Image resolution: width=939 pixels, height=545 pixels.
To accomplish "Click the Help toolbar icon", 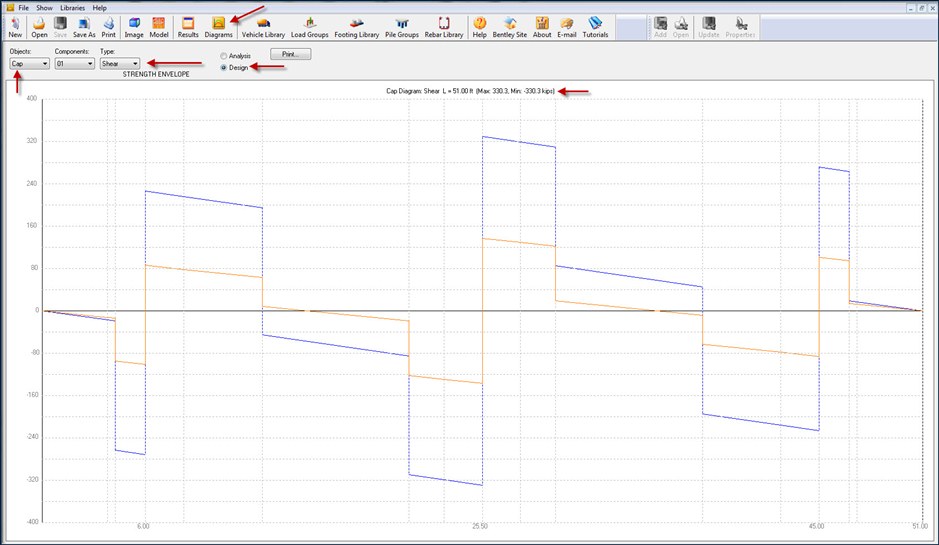I will coord(480,28).
